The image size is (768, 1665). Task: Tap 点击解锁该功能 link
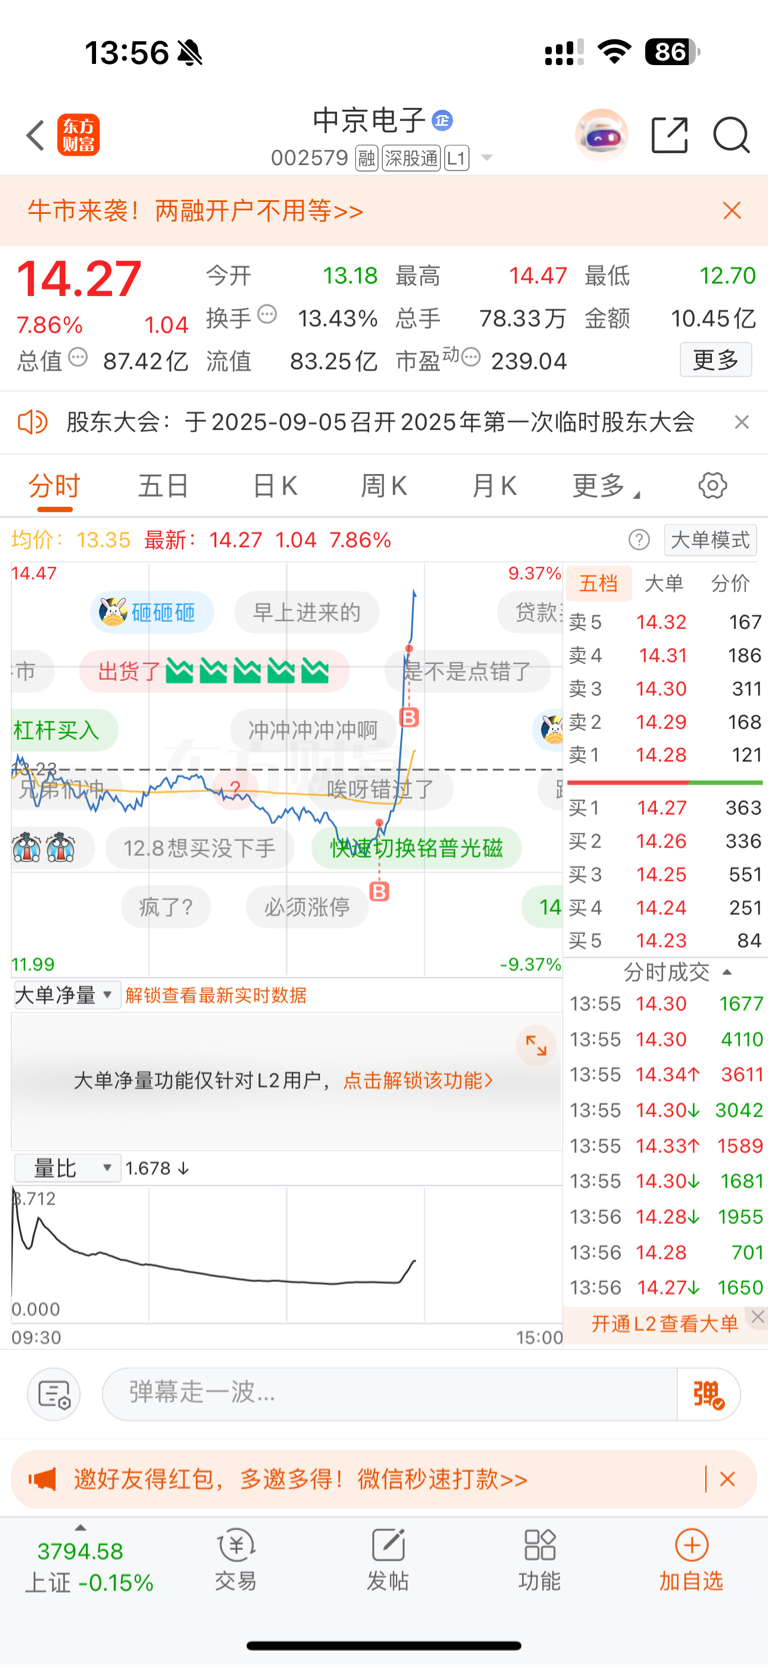(418, 1080)
